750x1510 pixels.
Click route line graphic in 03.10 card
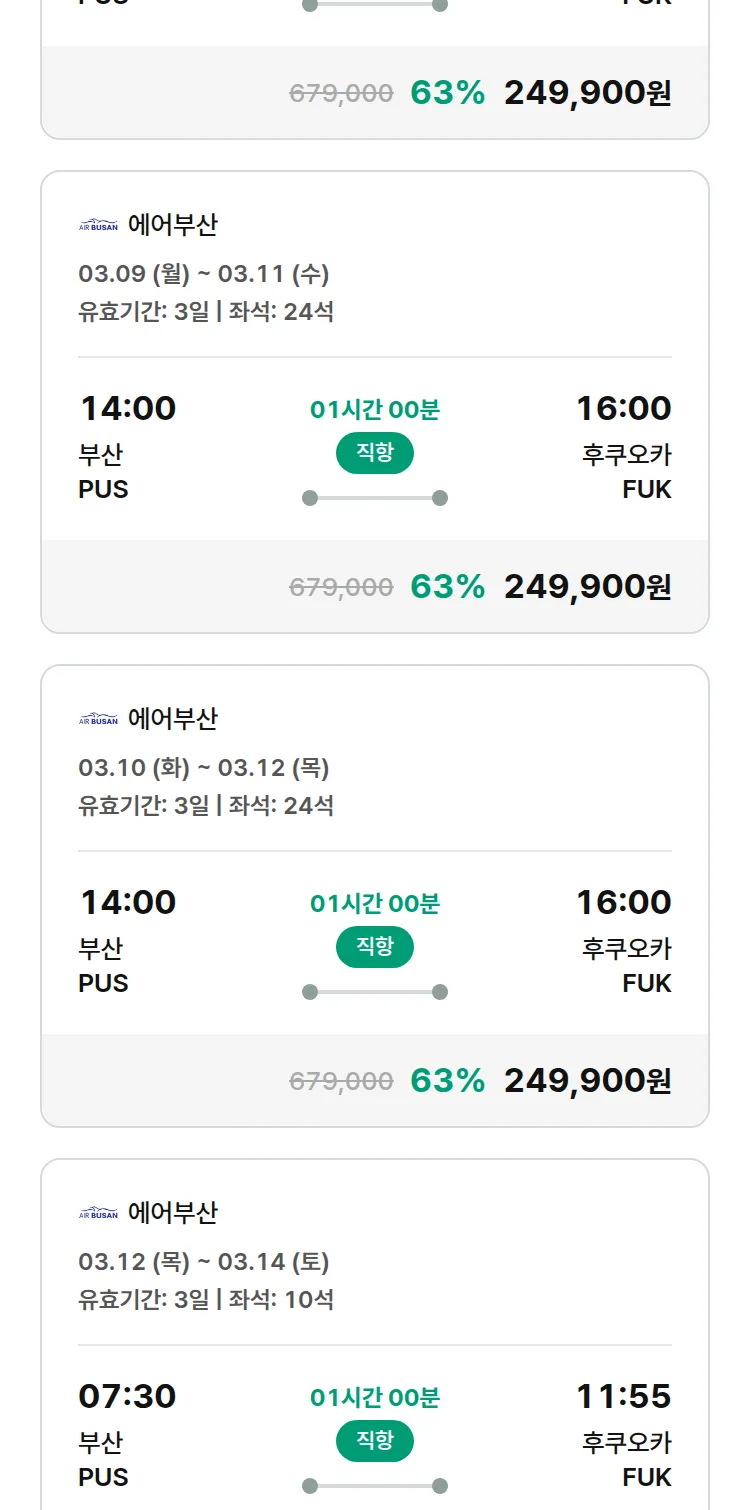(x=375, y=992)
